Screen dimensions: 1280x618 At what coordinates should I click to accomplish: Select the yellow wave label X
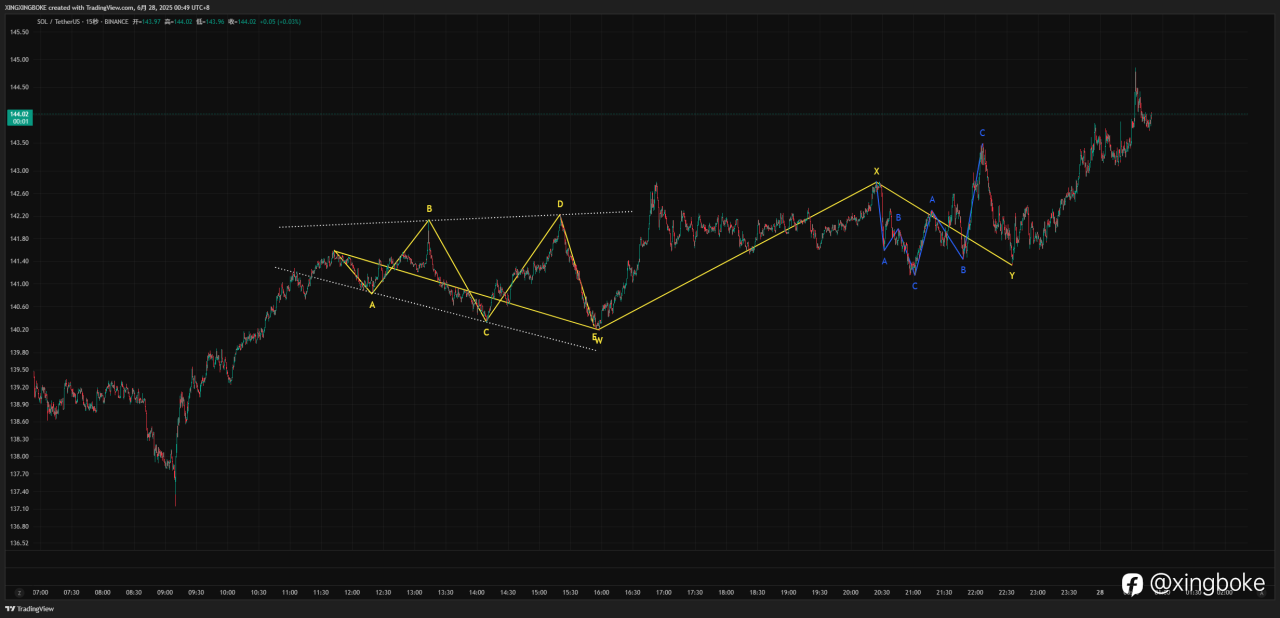pyautogui.click(x=876, y=171)
